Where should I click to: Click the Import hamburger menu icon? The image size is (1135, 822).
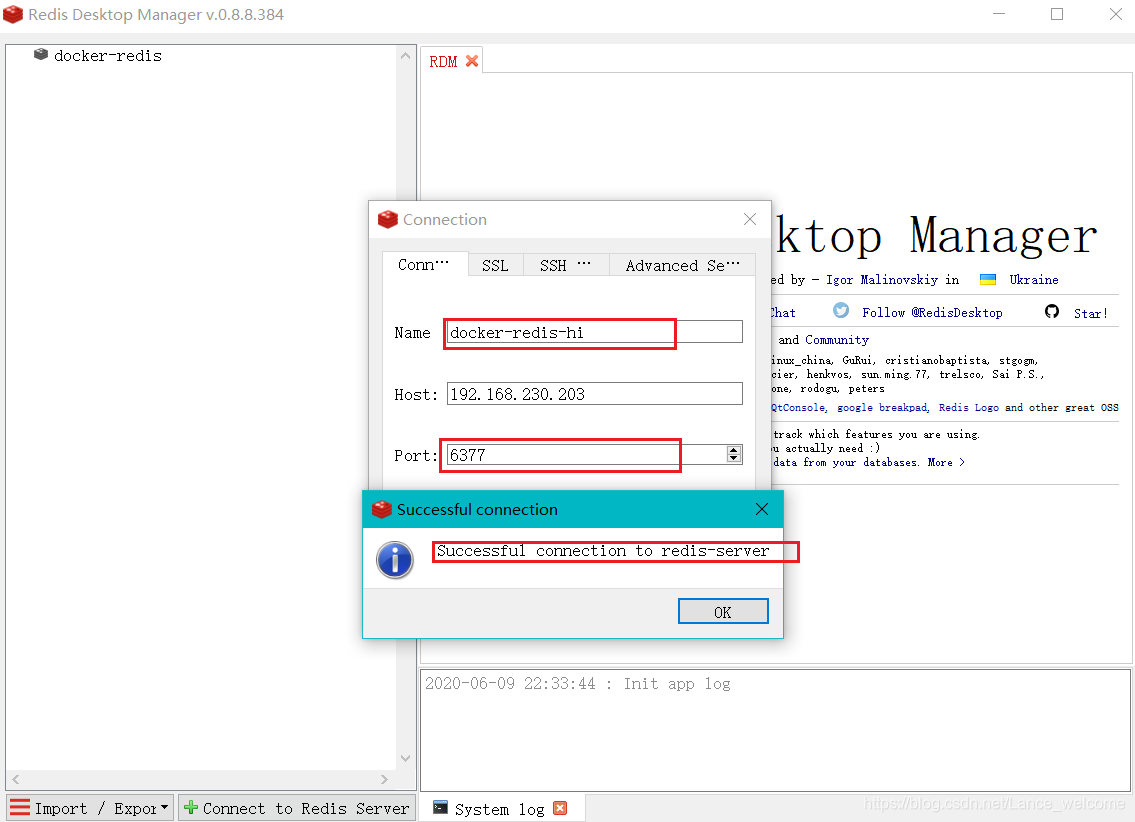tap(20, 808)
